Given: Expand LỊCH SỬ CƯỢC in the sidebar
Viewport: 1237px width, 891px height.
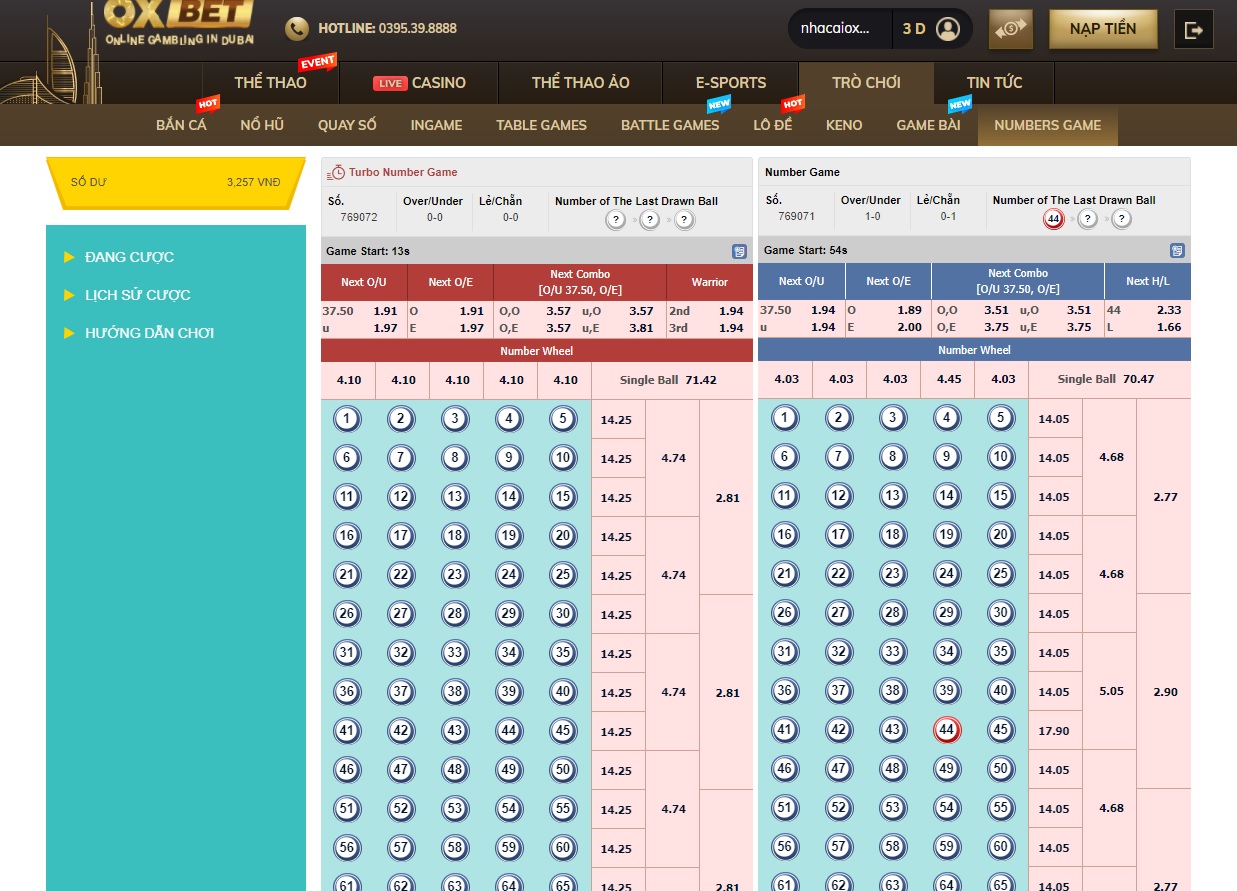Looking at the screenshot, I should point(137,295).
